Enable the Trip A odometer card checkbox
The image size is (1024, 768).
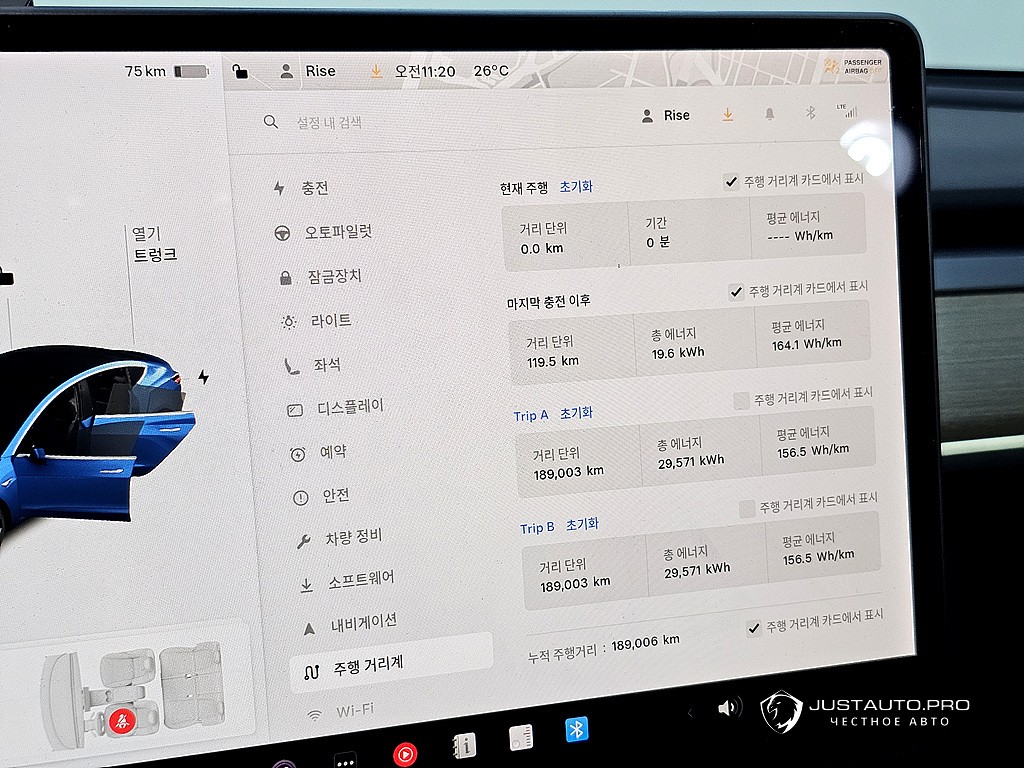741,400
